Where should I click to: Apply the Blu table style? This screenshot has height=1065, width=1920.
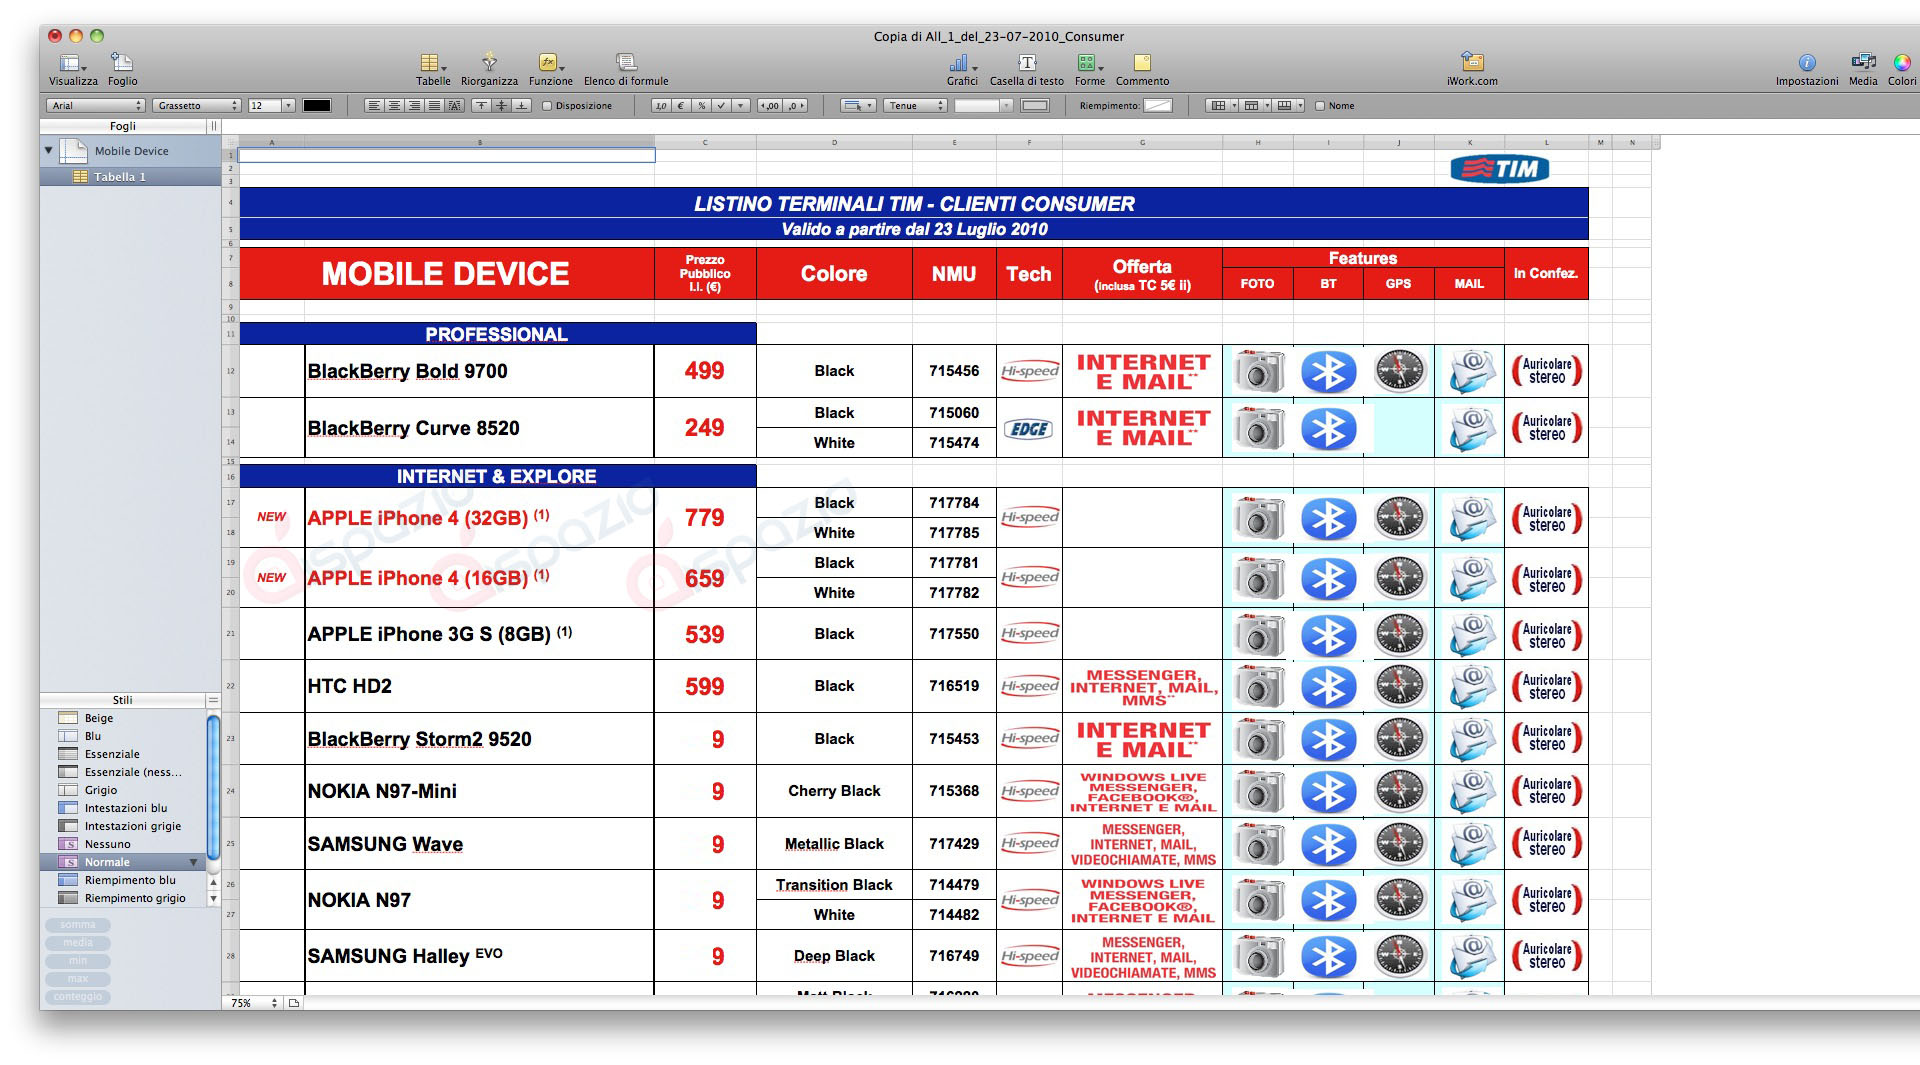(123, 736)
